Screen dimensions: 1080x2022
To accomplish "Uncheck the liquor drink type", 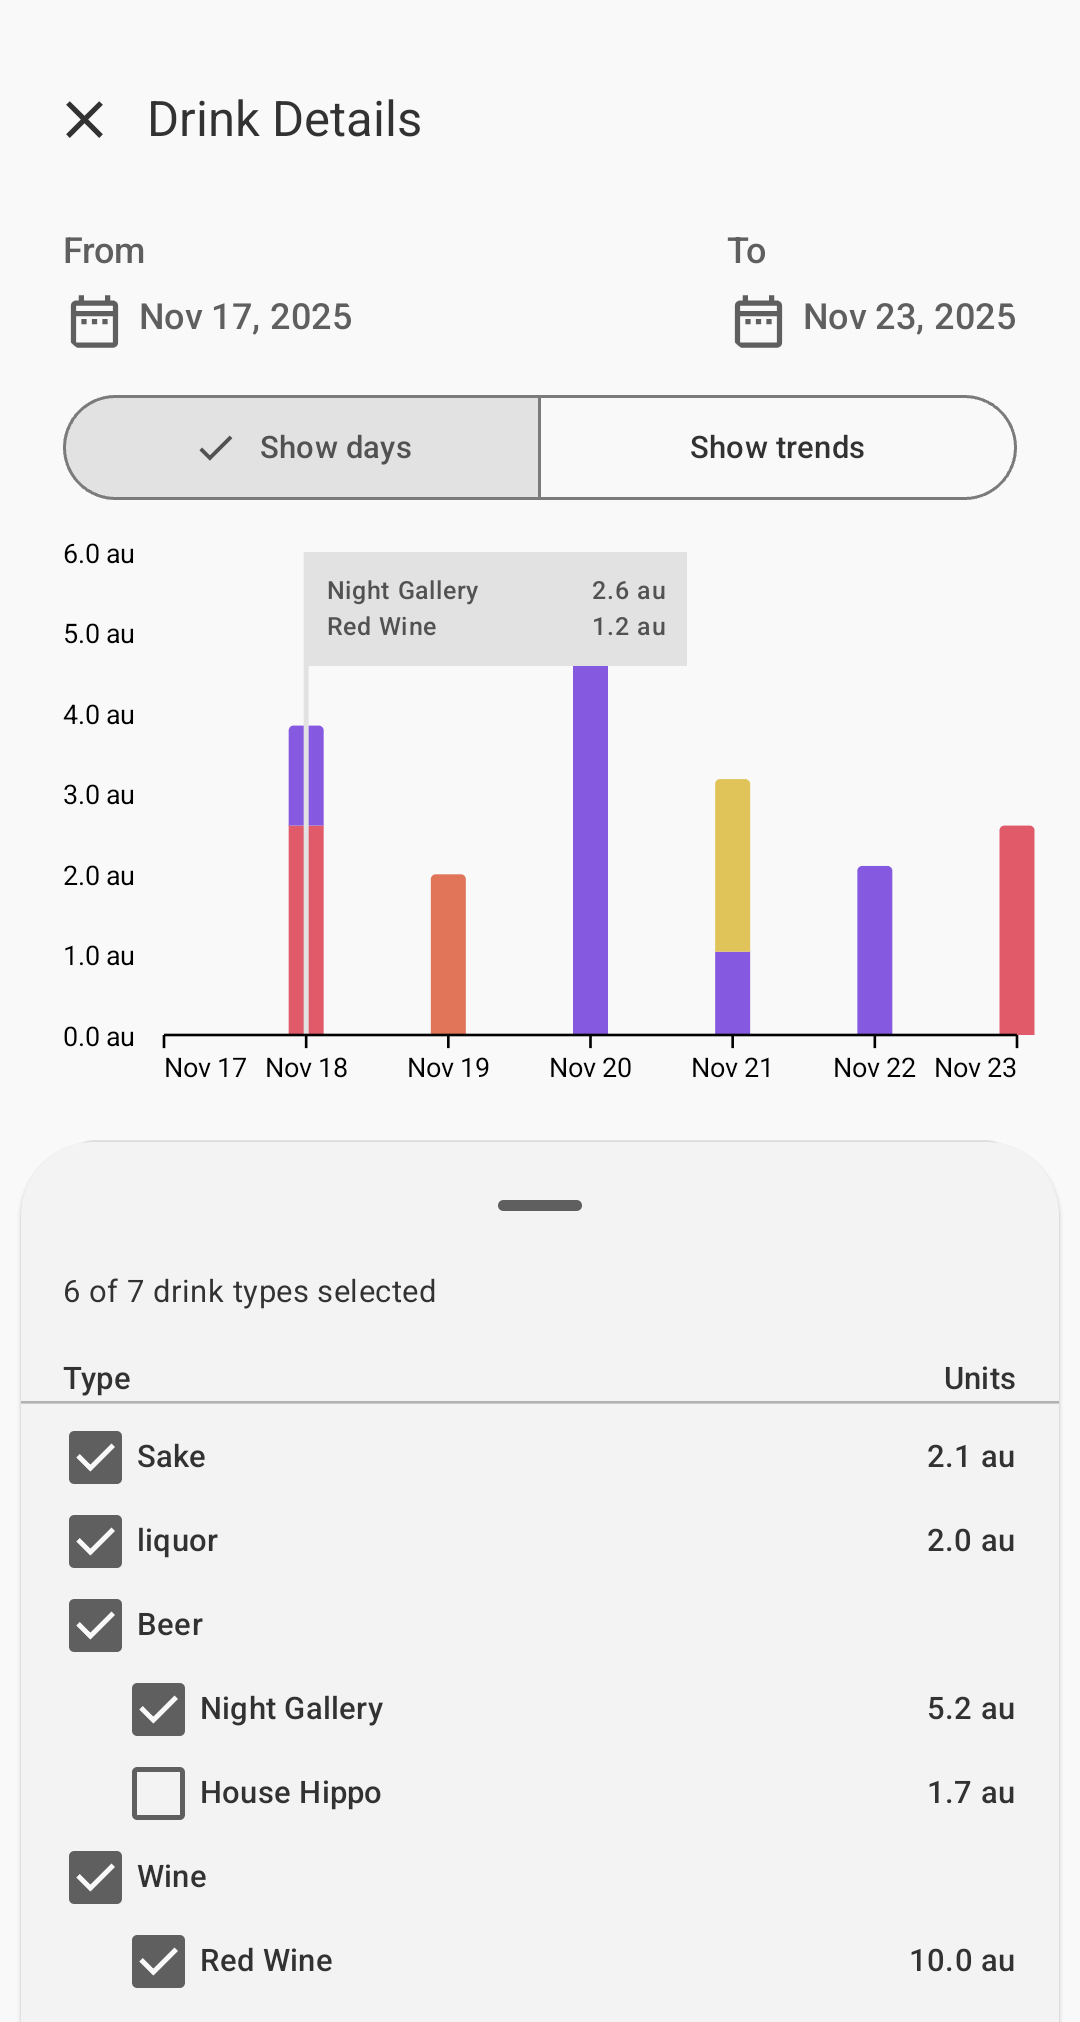I will (96, 1541).
